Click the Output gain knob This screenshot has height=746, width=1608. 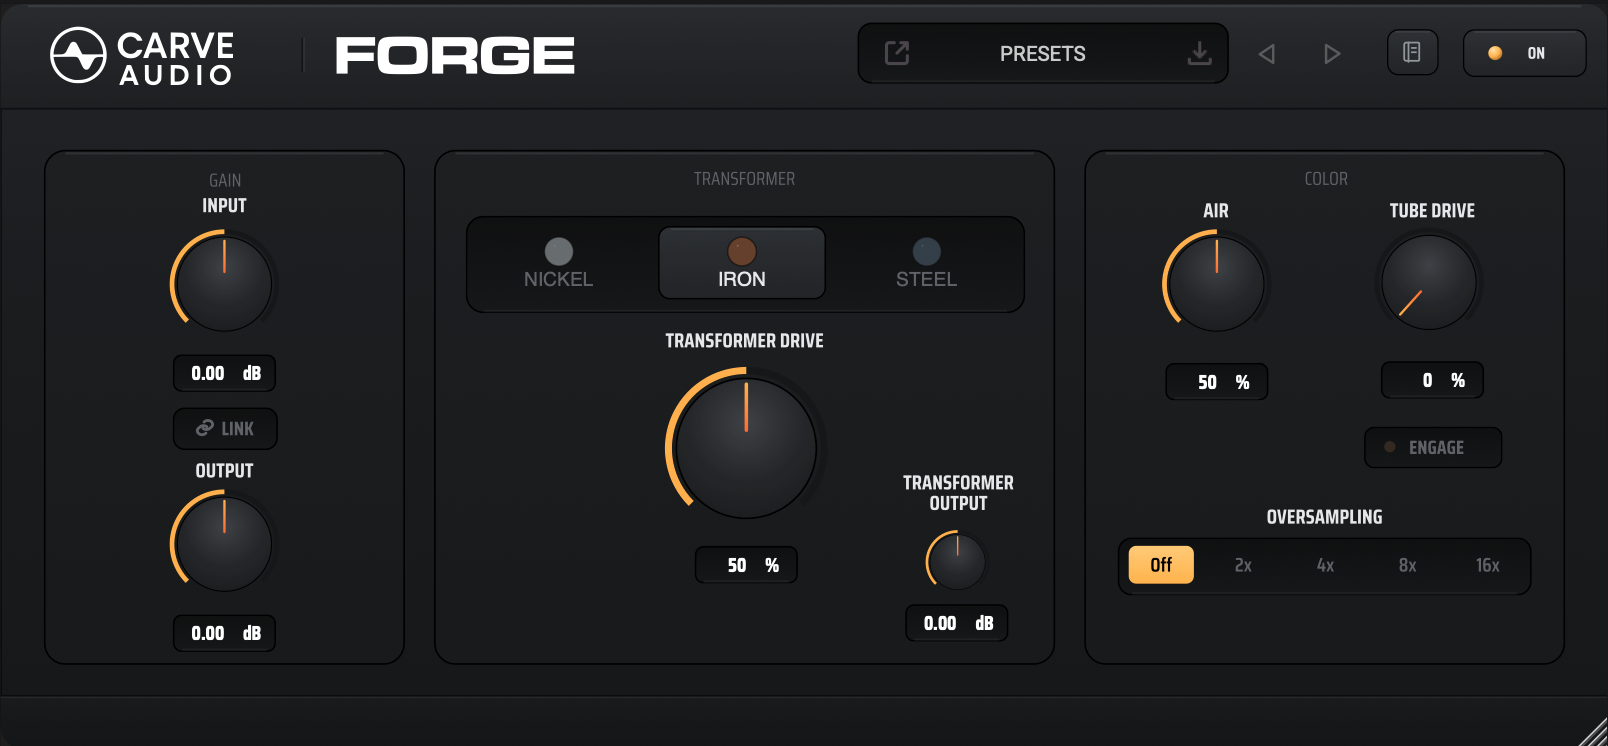224,543
